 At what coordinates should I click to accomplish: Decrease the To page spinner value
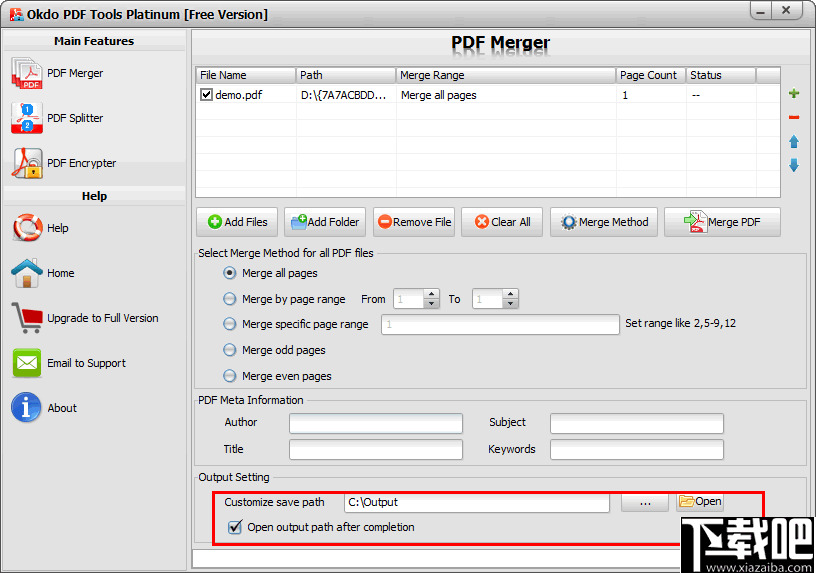[x=511, y=303]
